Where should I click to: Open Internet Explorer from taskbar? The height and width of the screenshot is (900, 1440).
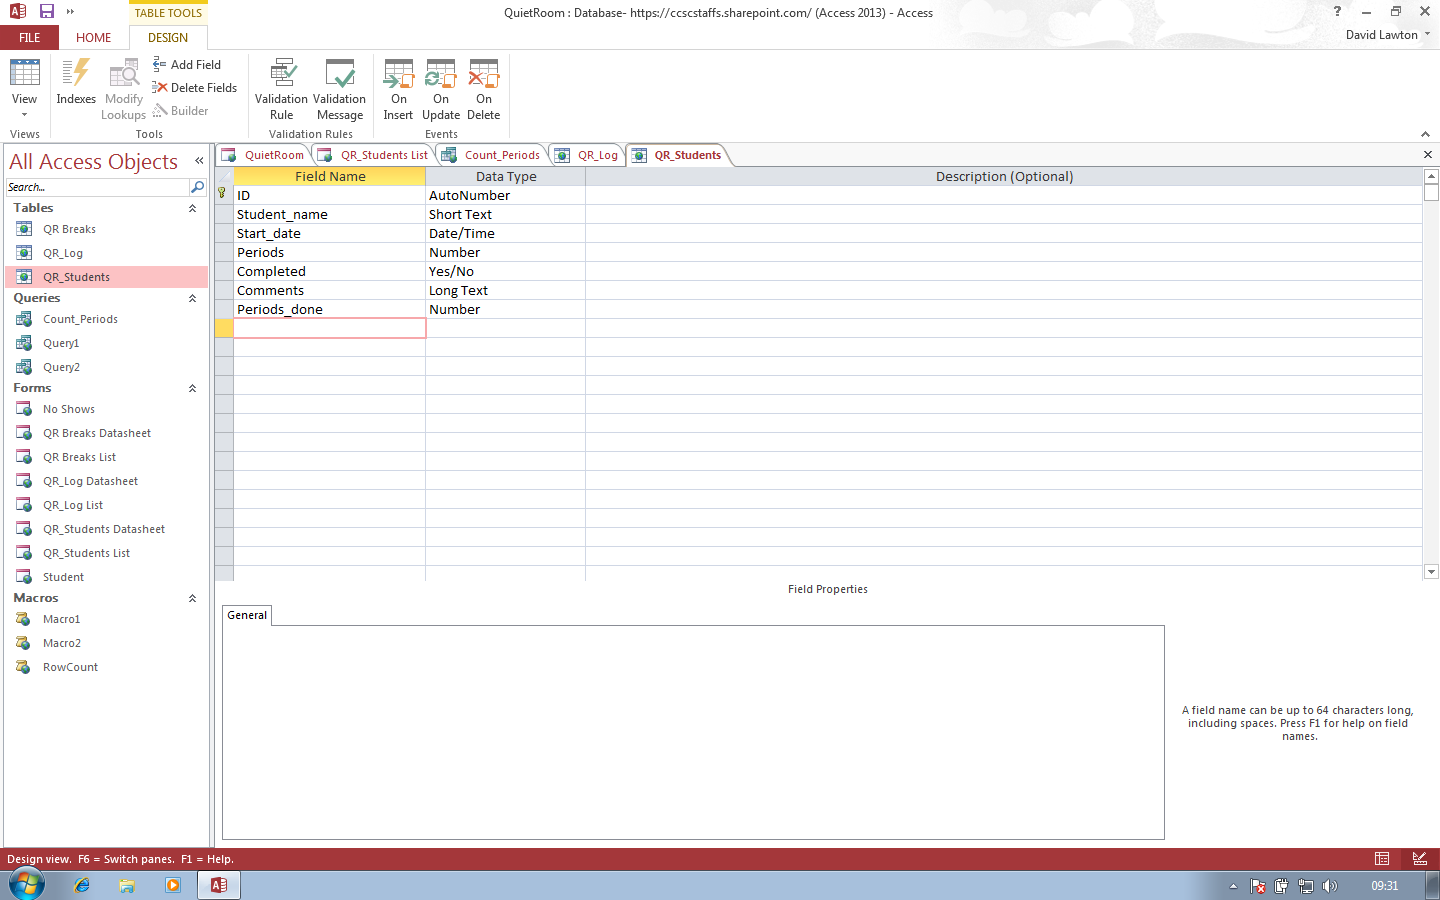point(82,885)
